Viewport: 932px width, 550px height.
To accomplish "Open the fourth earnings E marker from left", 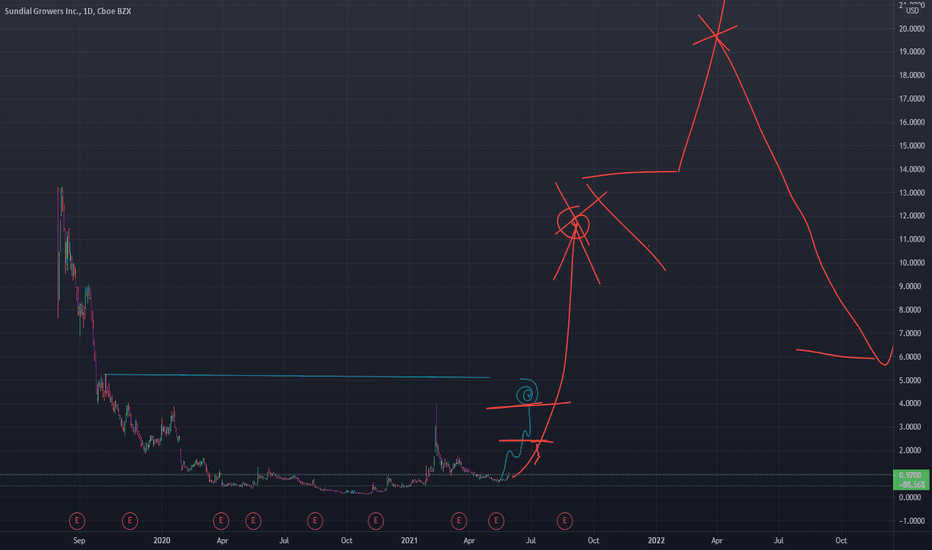I will coord(253,521).
